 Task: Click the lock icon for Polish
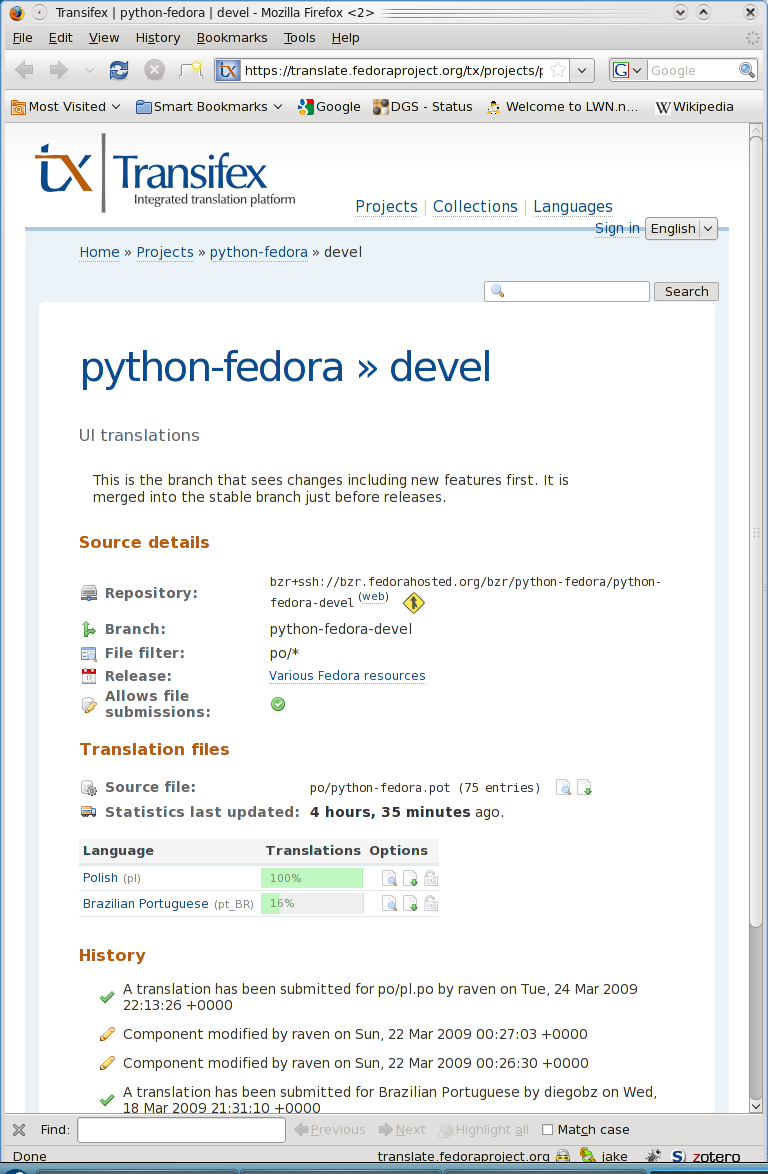tap(431, 878)
